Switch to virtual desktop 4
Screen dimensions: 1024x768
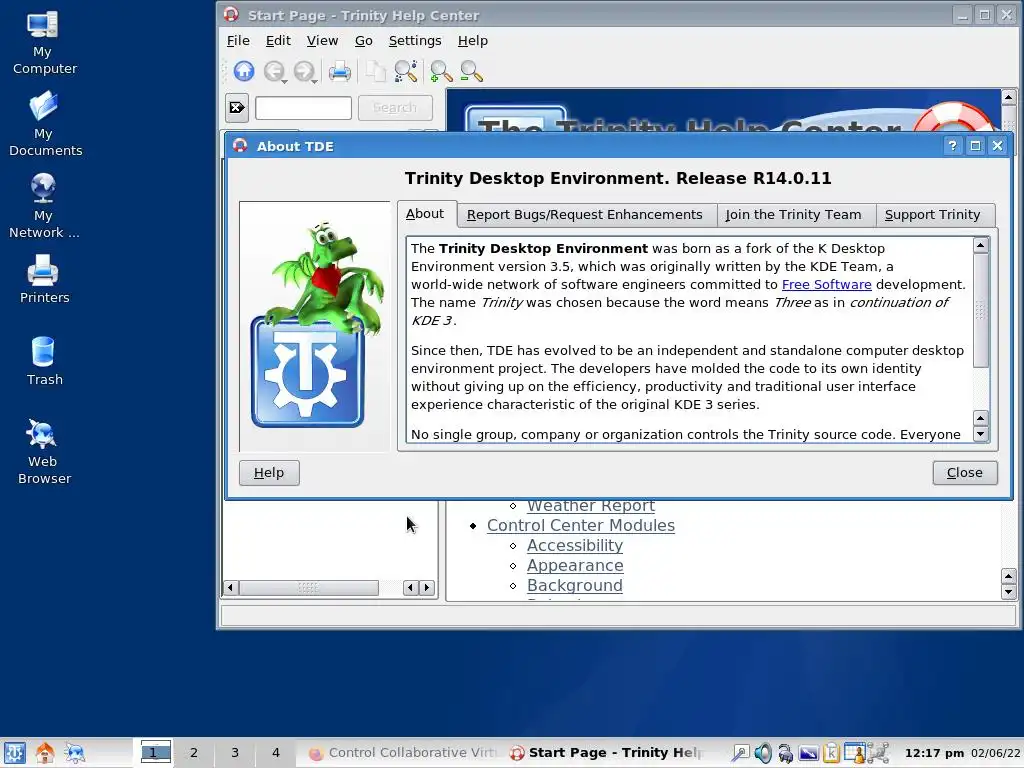(x=276, y=753)
